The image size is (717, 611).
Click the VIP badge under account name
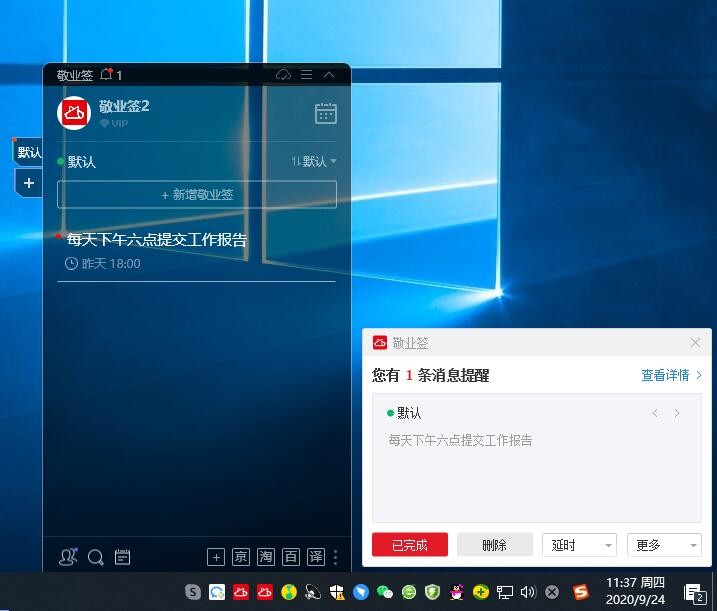114,123
